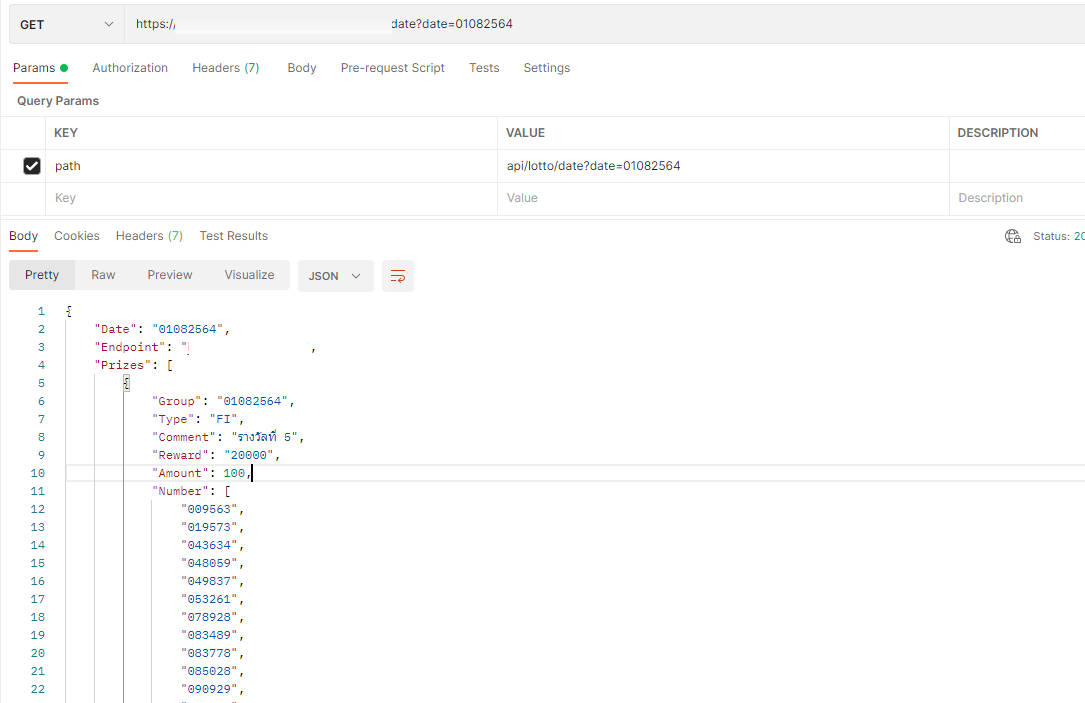The height and width of the screenshot is (703, 1085).
Task: Open network information via the globe lock icon
Action: [x=1012, y=235]
